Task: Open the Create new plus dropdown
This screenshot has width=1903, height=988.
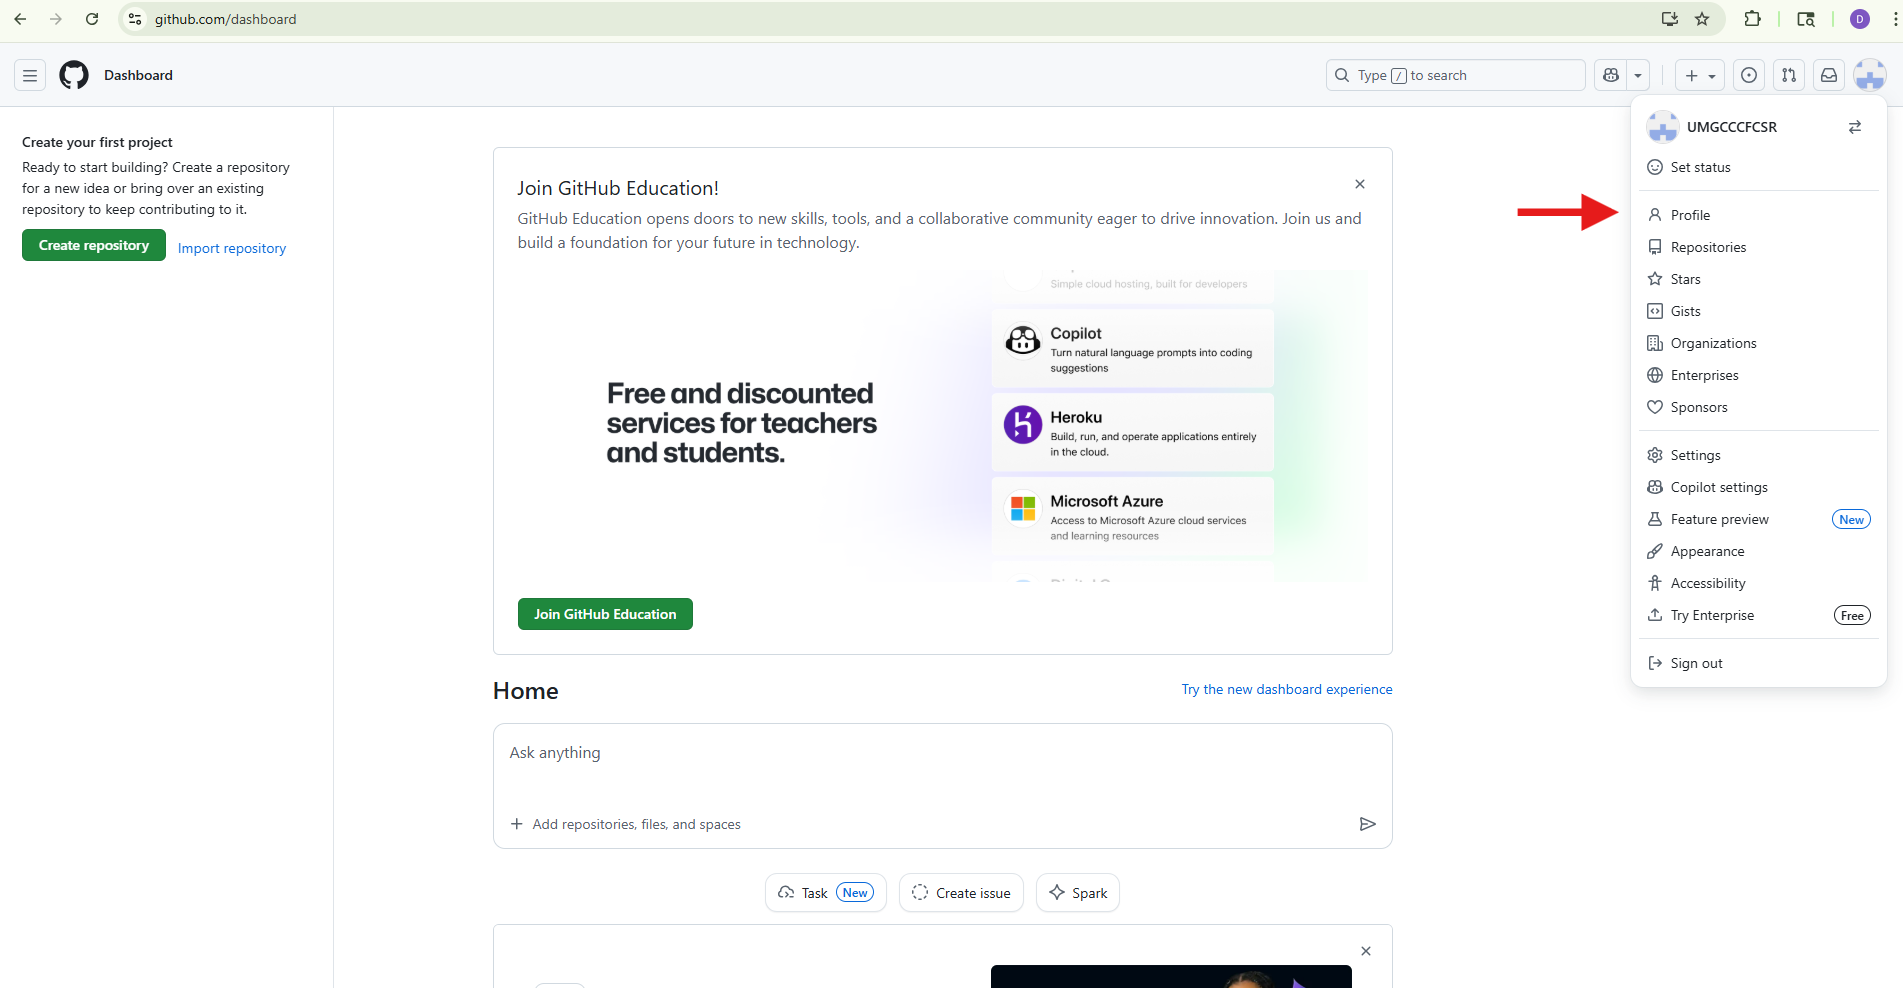Action: click(1699, 75)
